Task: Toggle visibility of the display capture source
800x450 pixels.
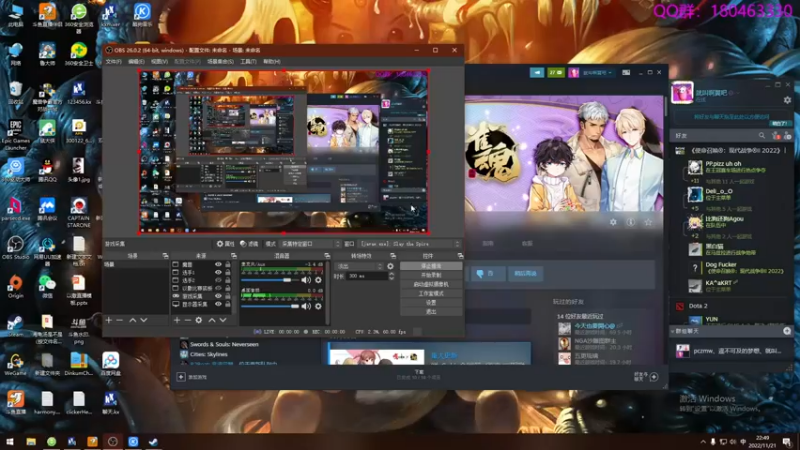Action: [218, 304]
